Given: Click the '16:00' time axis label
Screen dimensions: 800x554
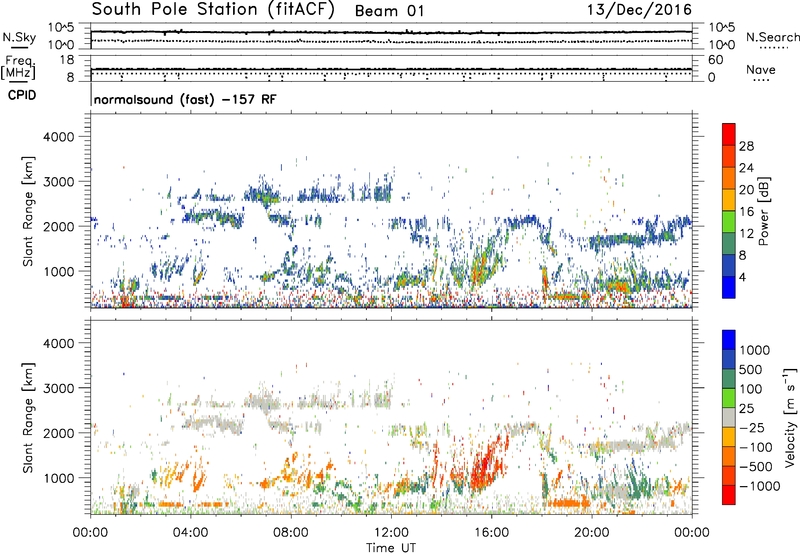Looking at the screenshot, I should coord(491,533).
